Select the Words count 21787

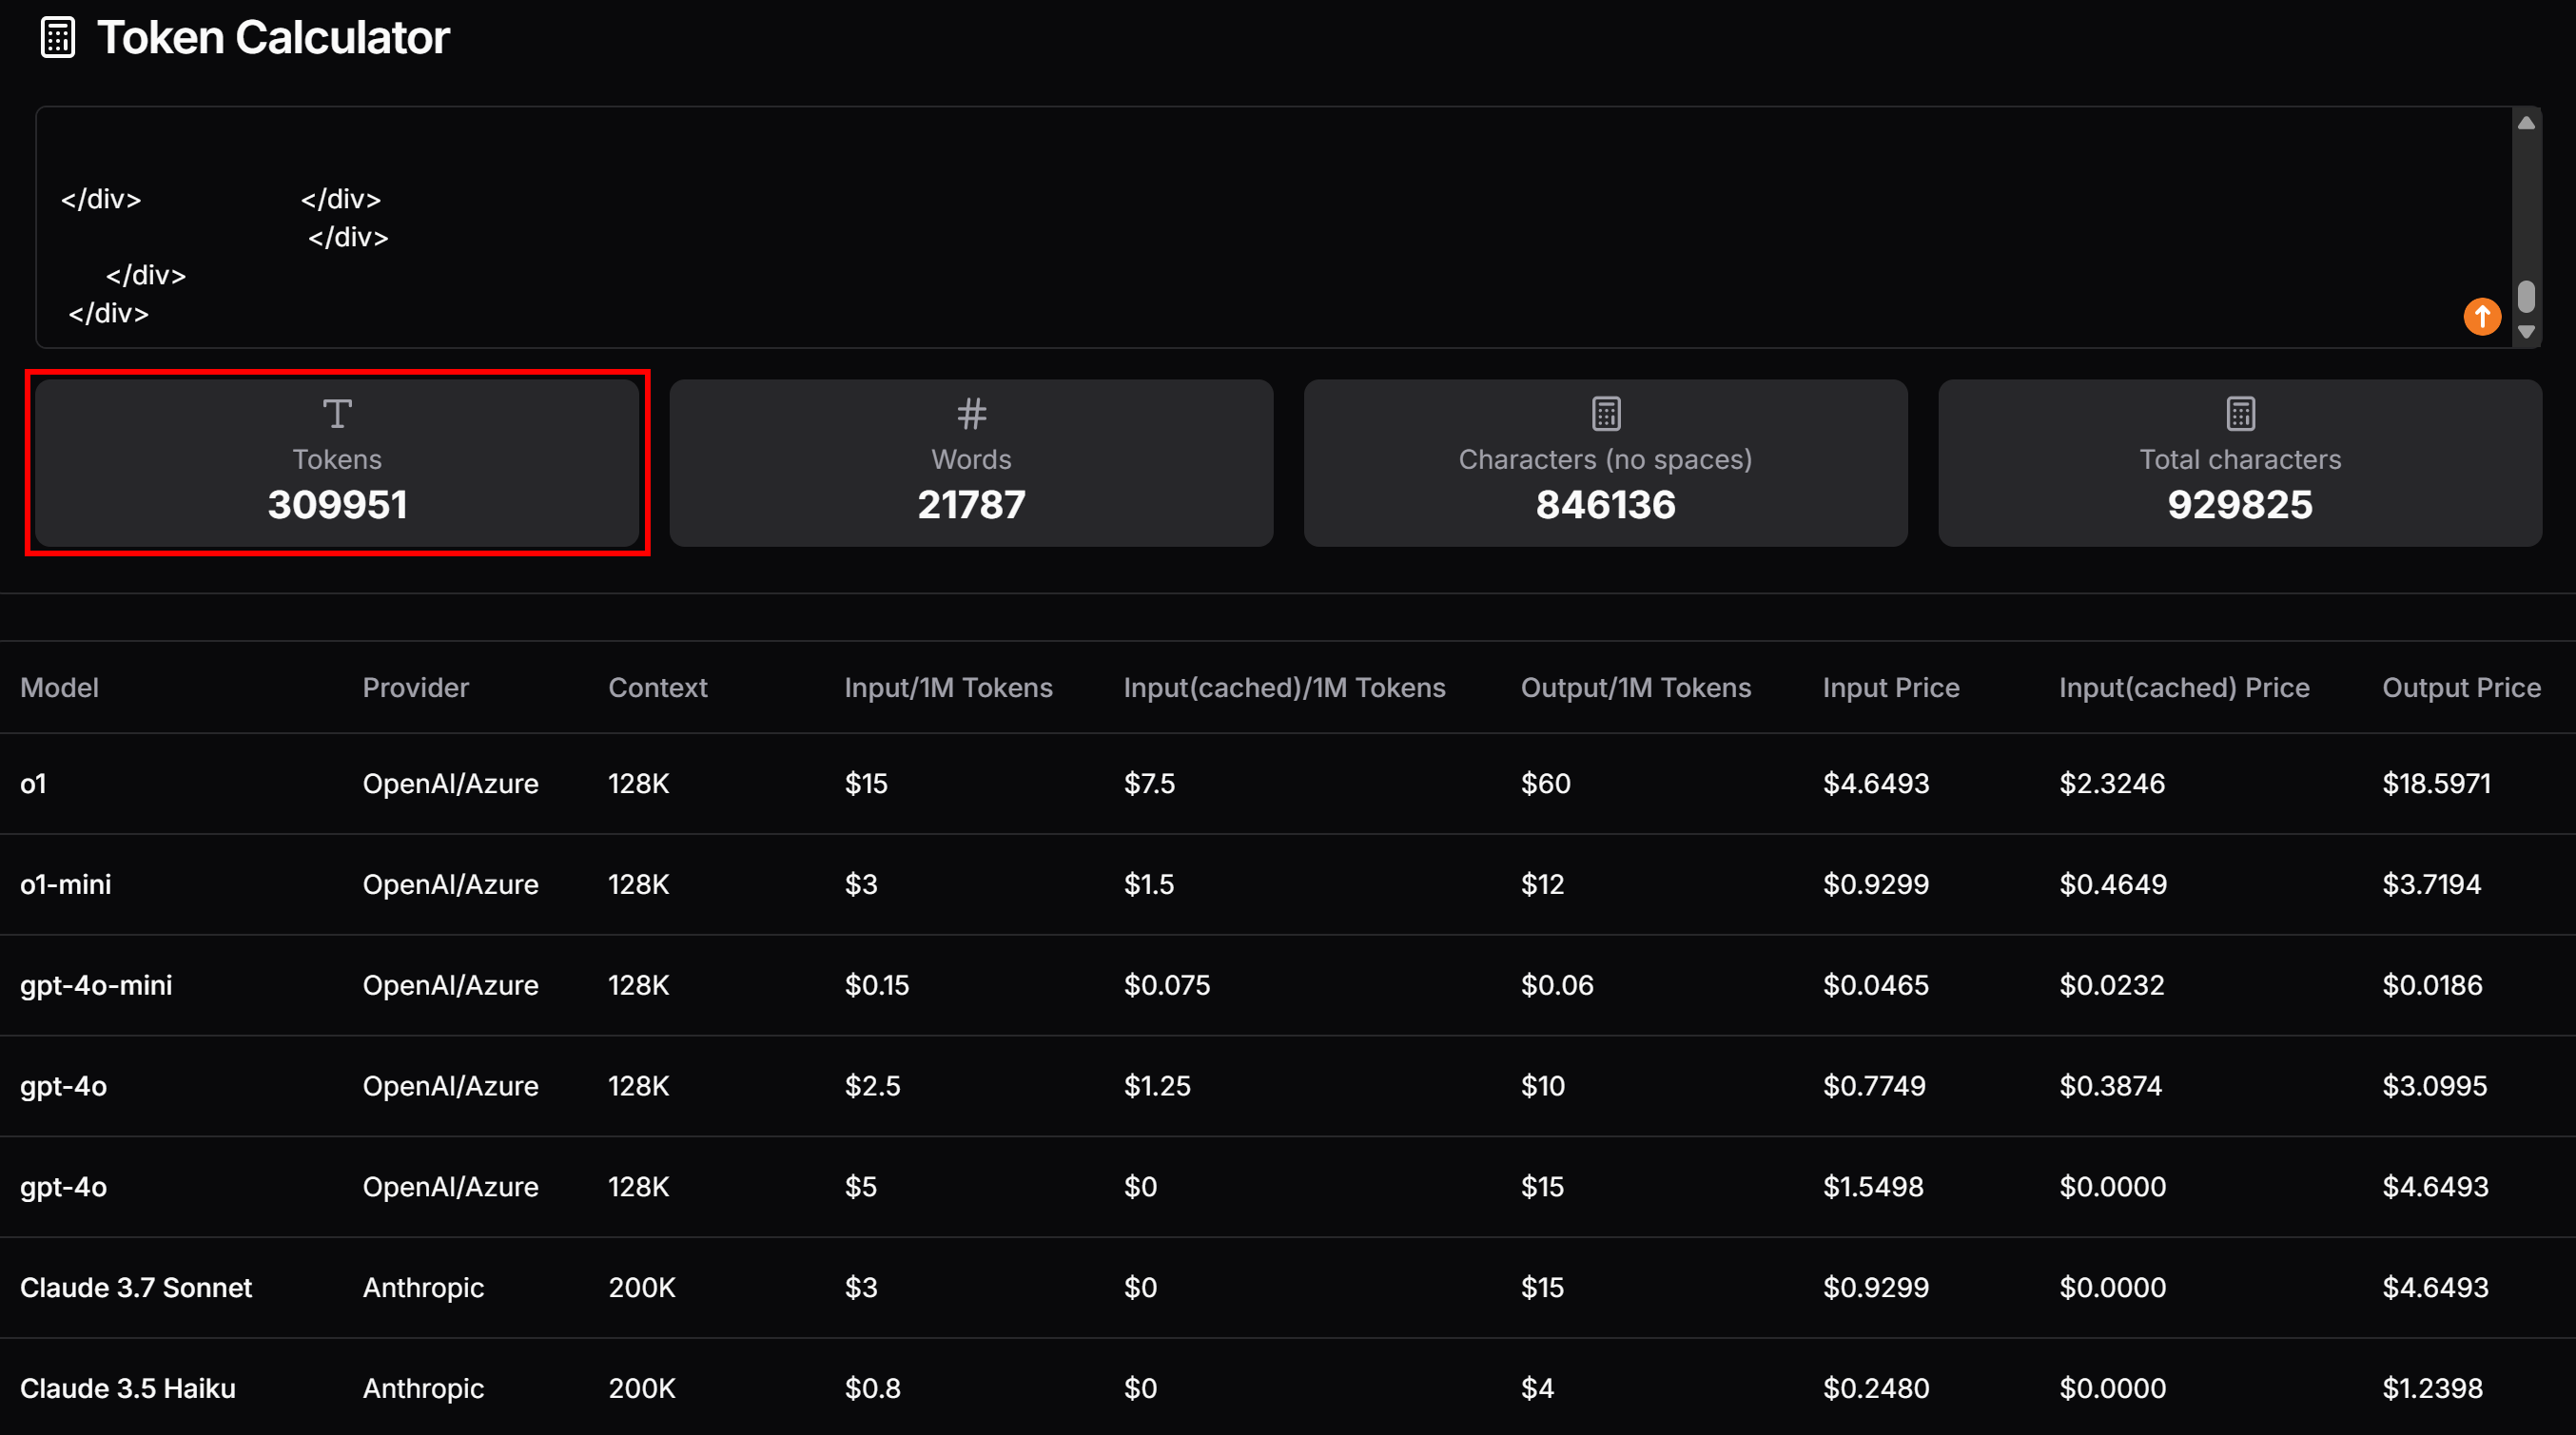coord(971,504)
